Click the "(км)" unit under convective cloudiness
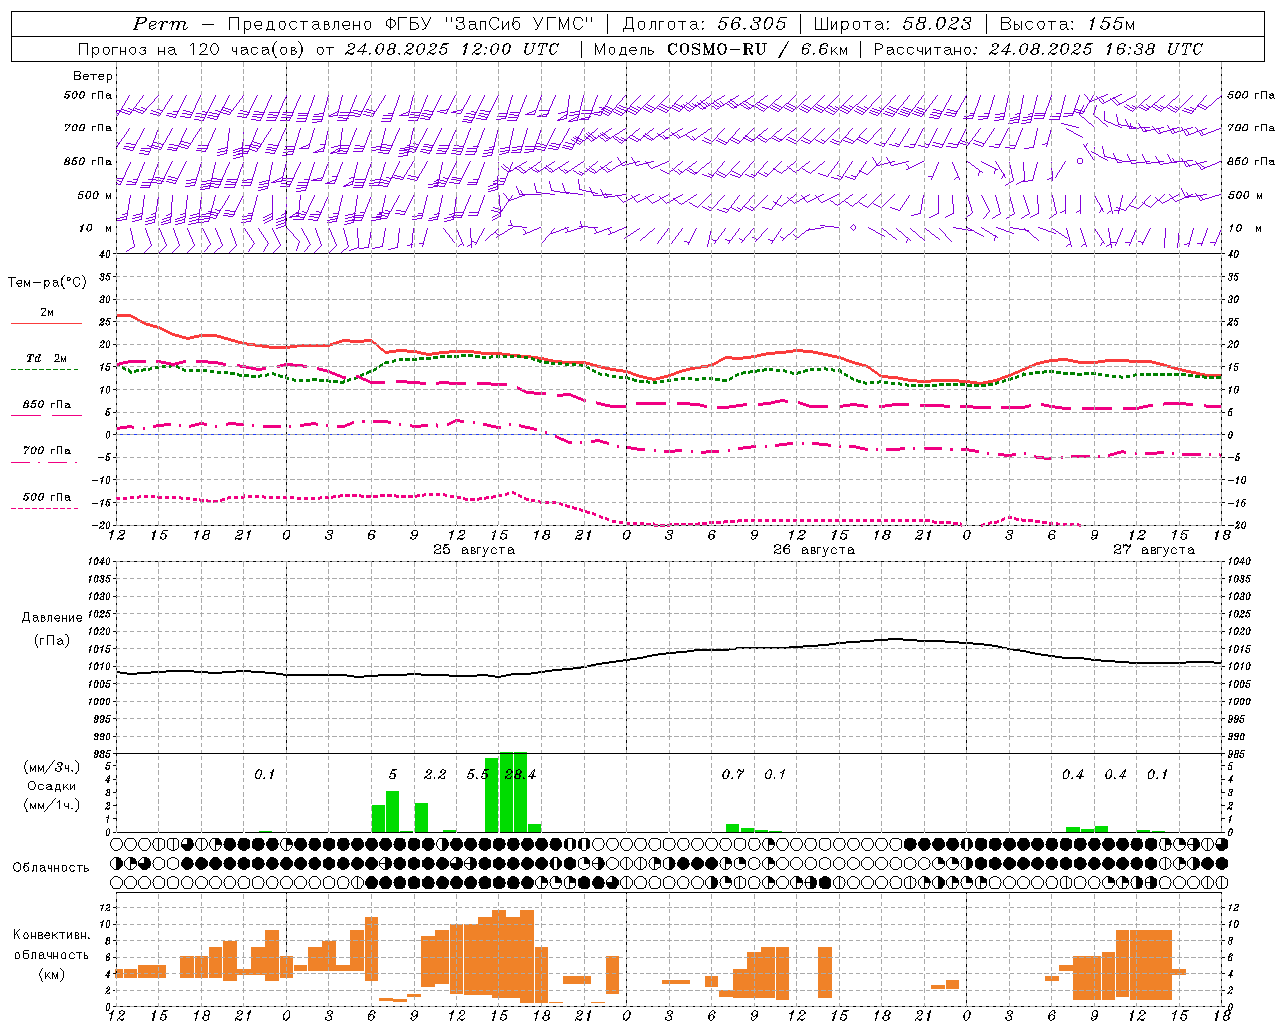Viewport: 1280px width, 1024px height. (x=51, y=974)
